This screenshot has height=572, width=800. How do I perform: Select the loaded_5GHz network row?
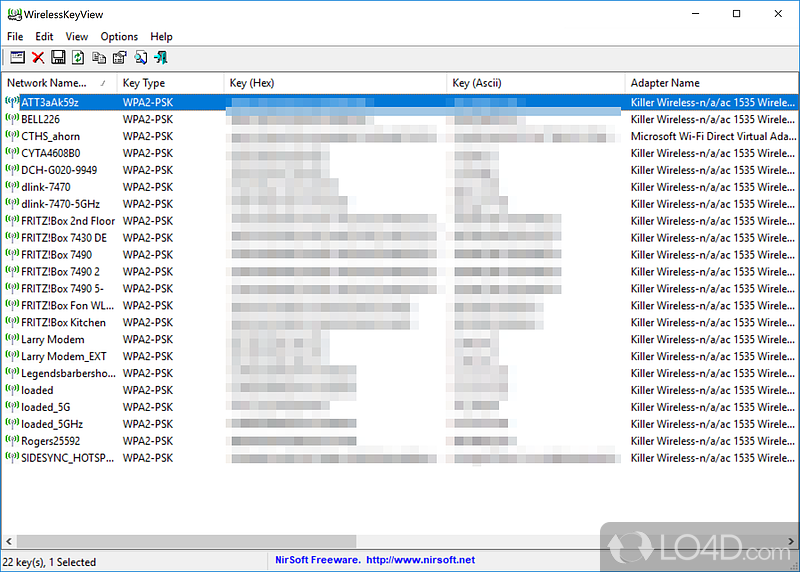click(400, 424)
